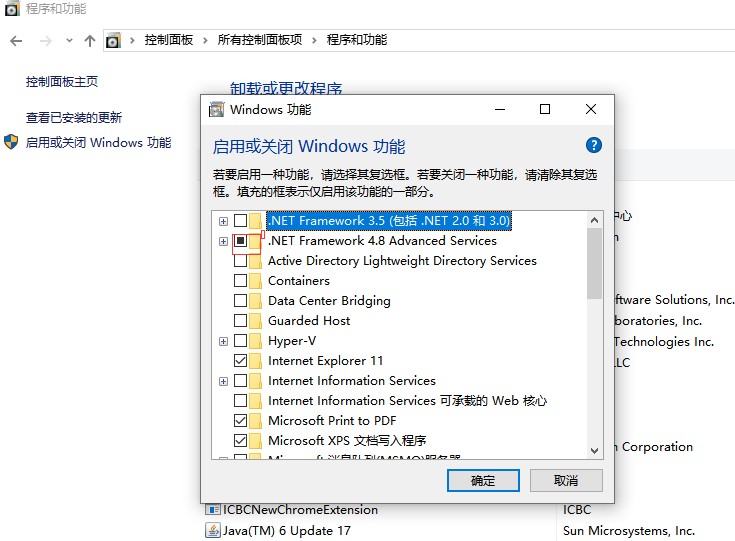Click ICBC publisher cell in programs list

tap(577, 510)
